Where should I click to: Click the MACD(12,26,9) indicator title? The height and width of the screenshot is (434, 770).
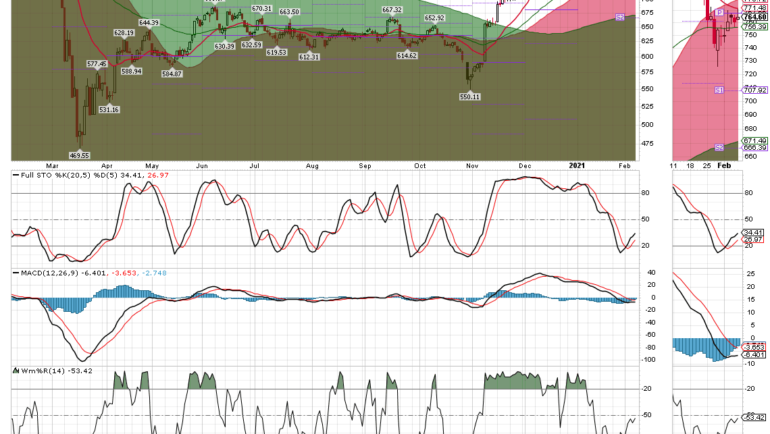point(49,273)
